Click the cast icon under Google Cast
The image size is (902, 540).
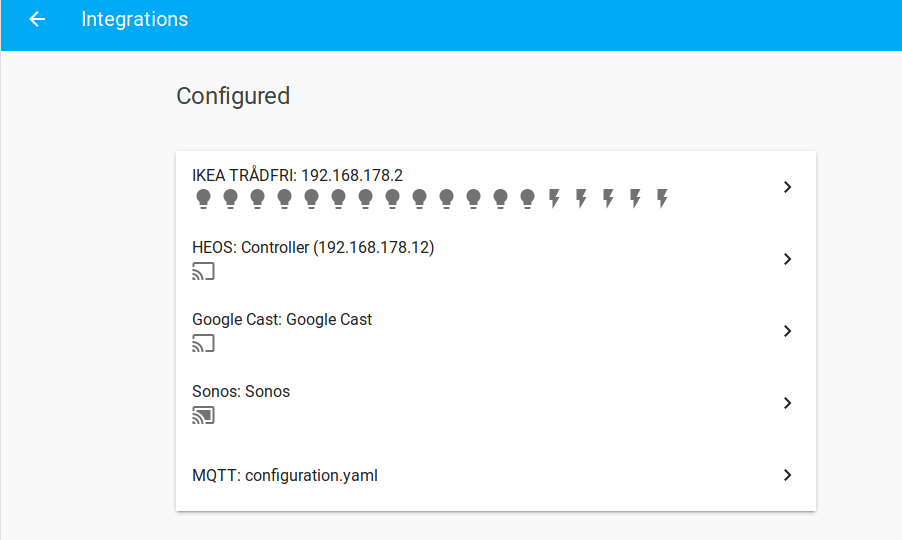[x=203, y=343]
